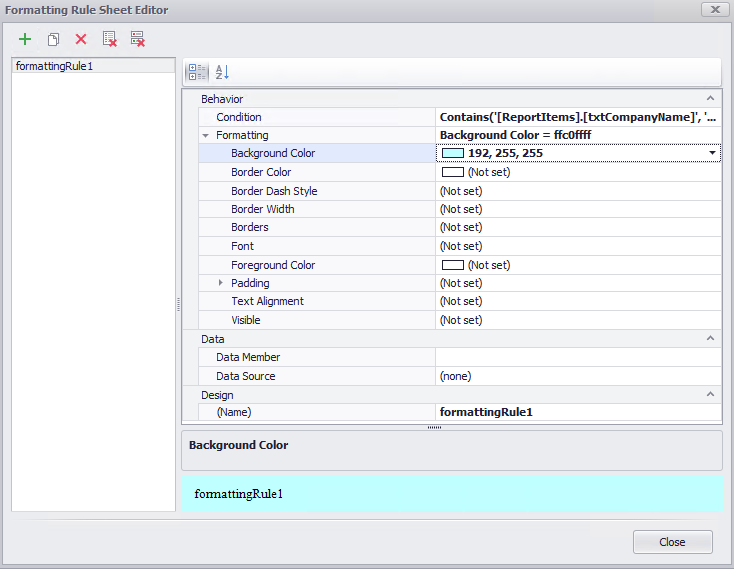Click the clear formatting rule icon

110,39
